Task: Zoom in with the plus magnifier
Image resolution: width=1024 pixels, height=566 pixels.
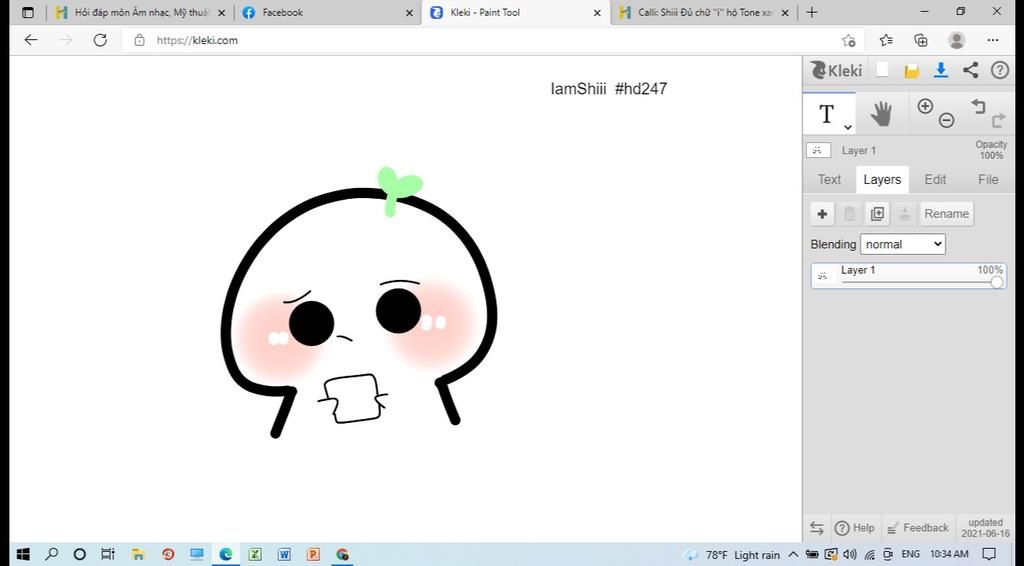Action: (925, 107)
